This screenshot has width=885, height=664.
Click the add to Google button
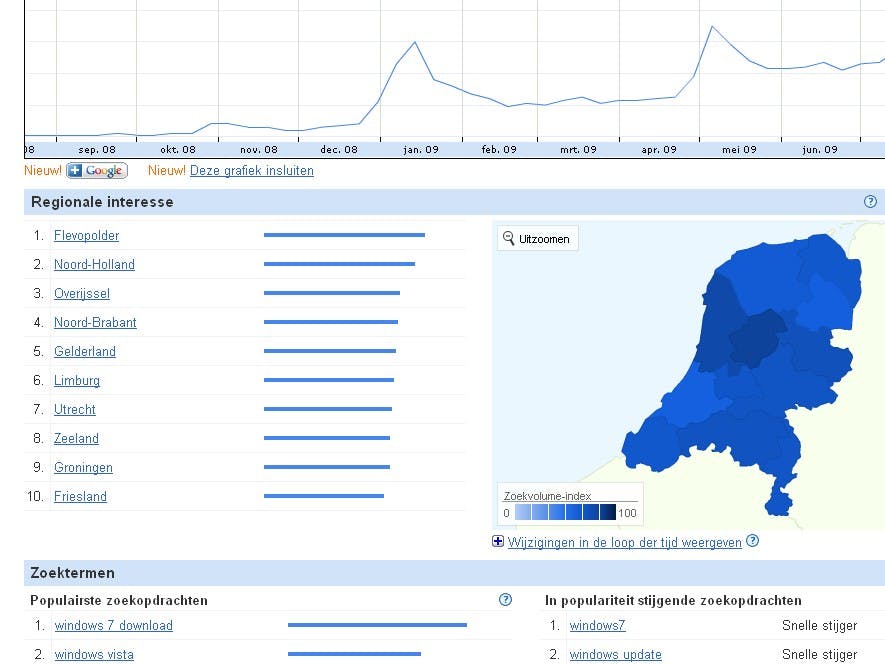(97, 171)
